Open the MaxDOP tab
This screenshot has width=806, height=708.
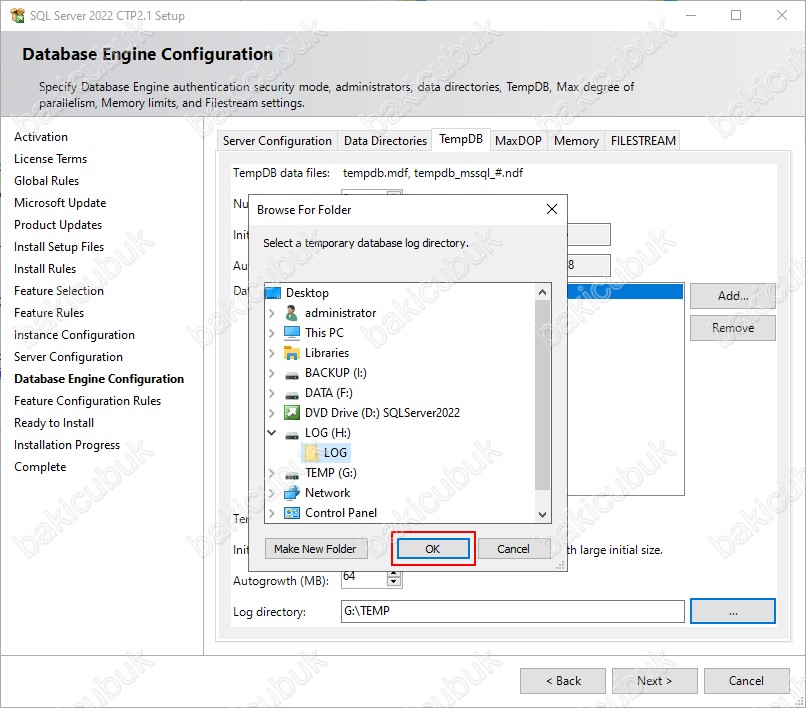[x=518, y=141]
